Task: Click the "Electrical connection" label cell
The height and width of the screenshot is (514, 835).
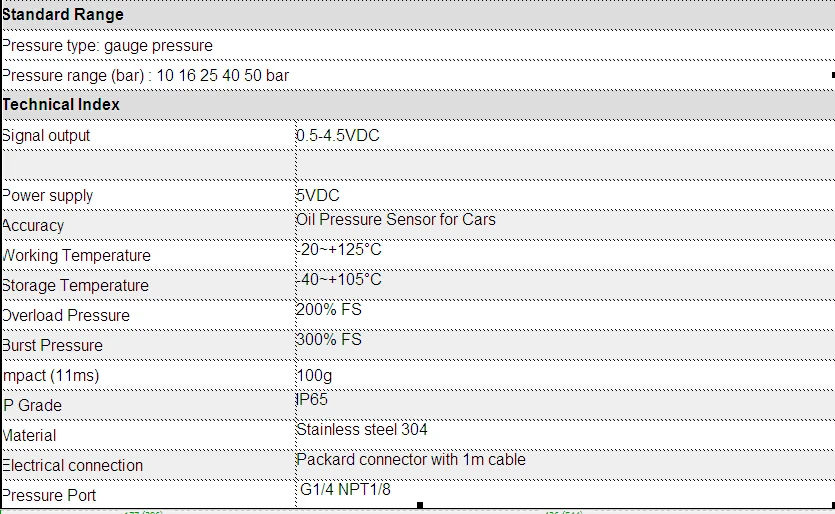Action: 72,465
